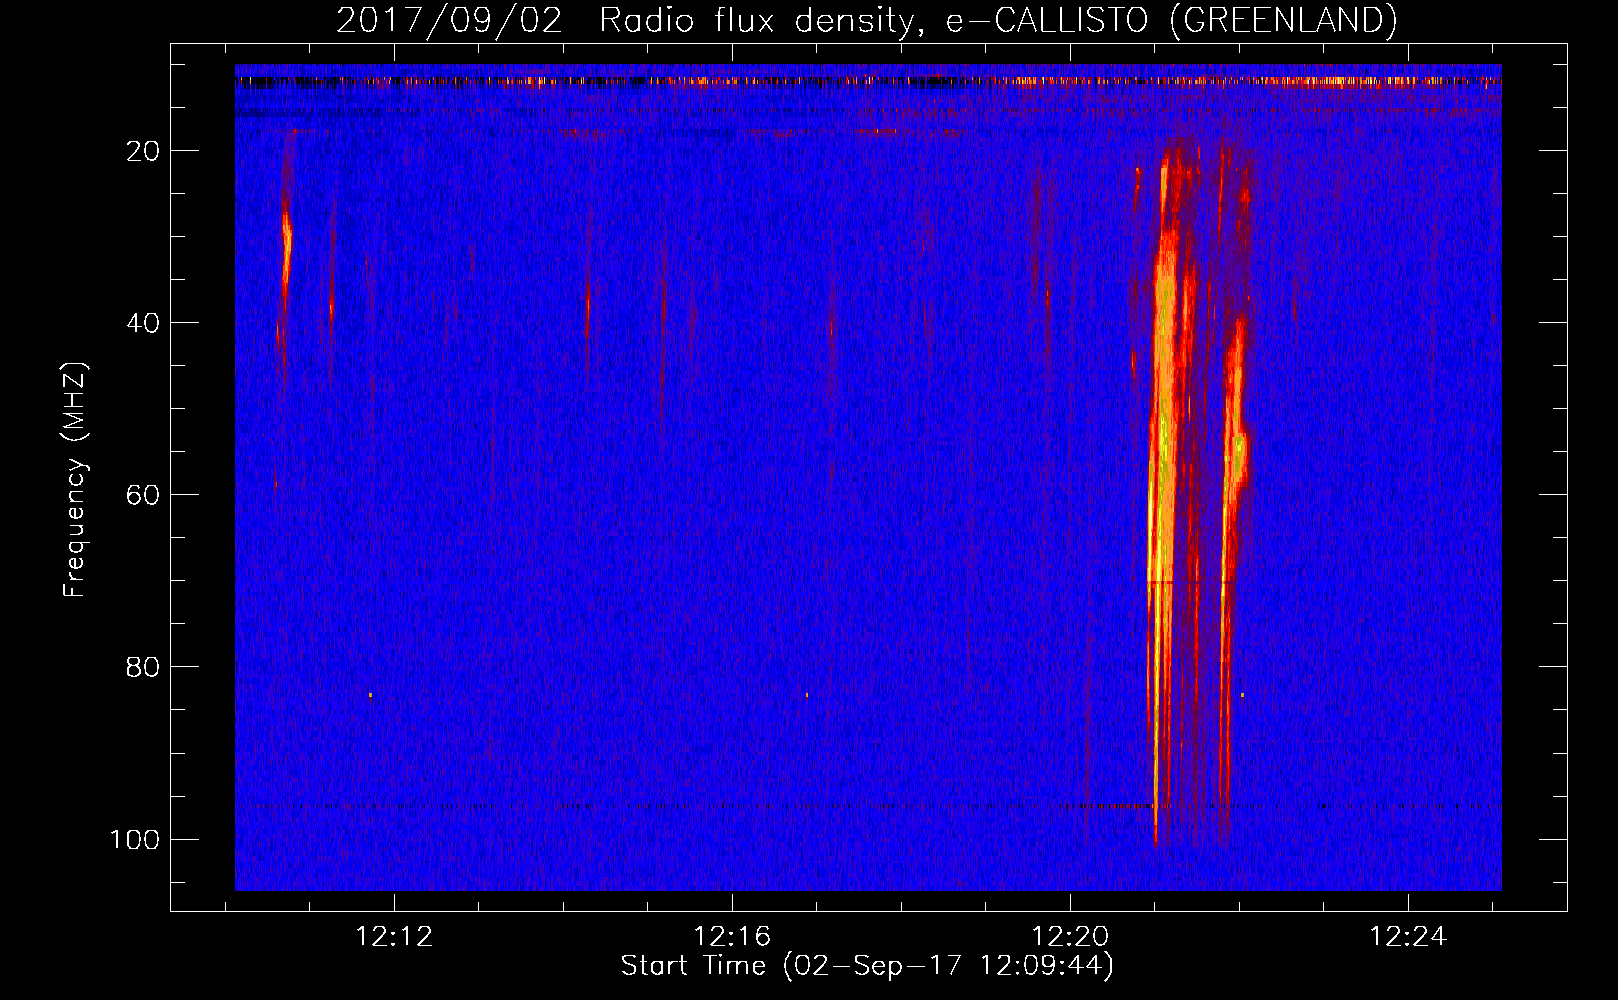
Task: Click the "Frequency (MHZ)" axis label
Action: point(75,480)
